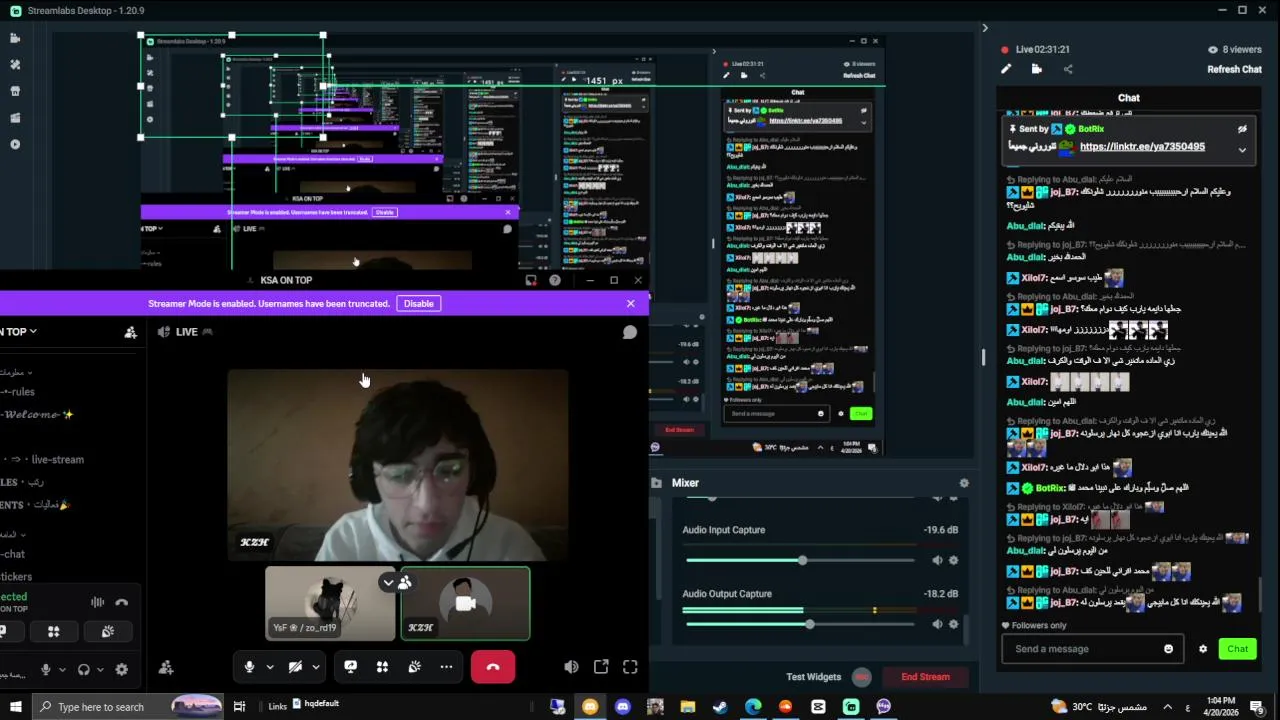Open Windows Start menu

(15, 706)
